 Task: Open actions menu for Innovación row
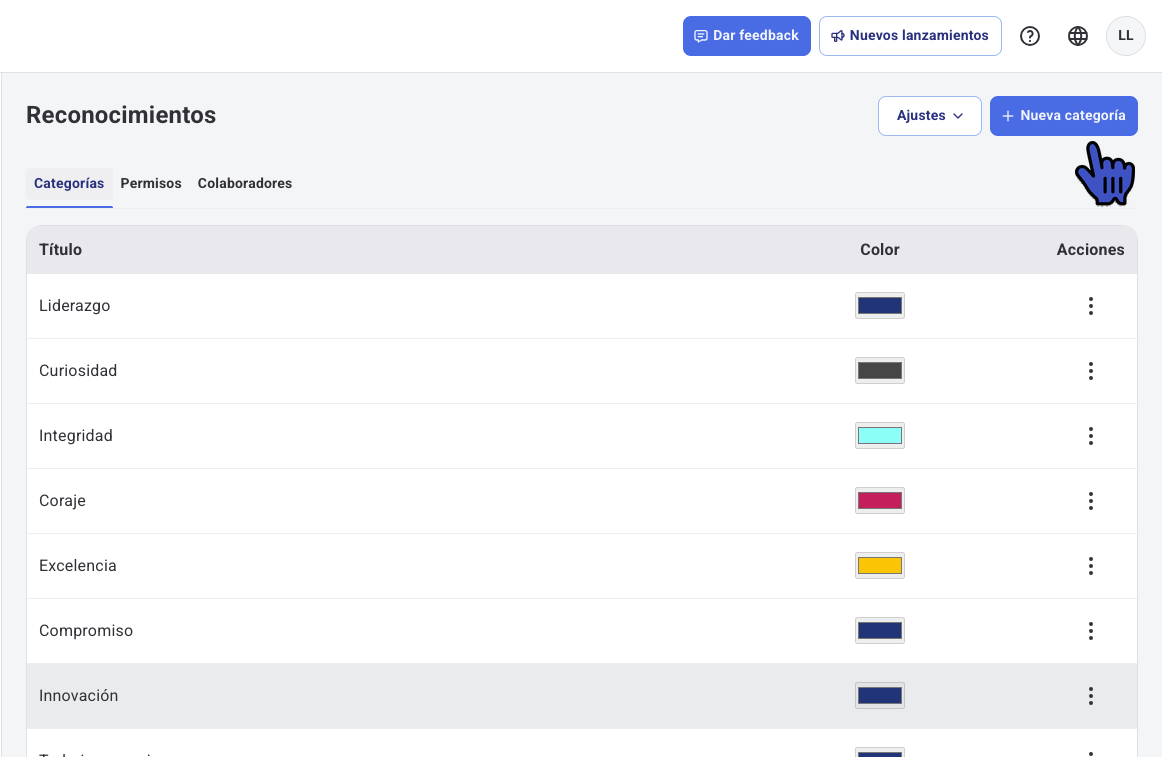[x=1090, y=695]
